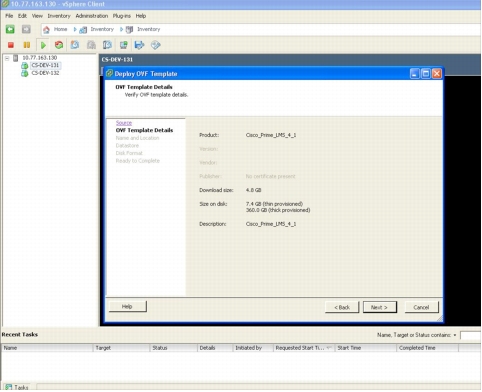Click the red Power Off toolbar icon
Image resolution: width=482 pixels, height=392 pixels.
point(11,45)
